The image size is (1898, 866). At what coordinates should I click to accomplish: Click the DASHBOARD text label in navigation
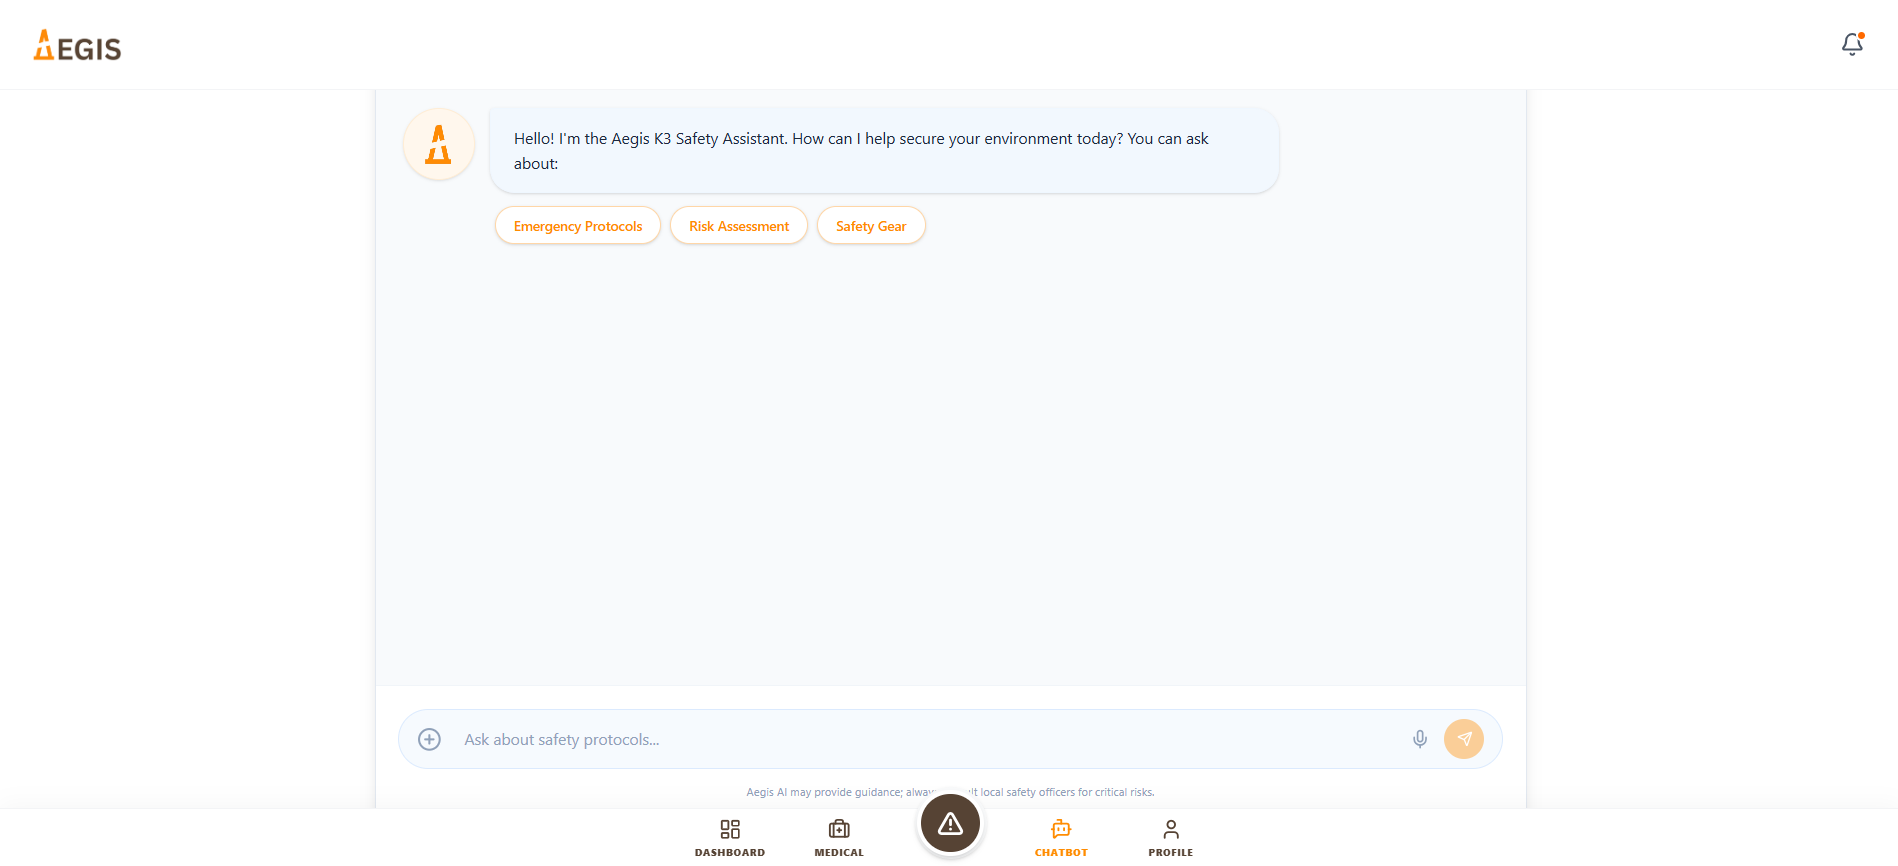(730, 853)
